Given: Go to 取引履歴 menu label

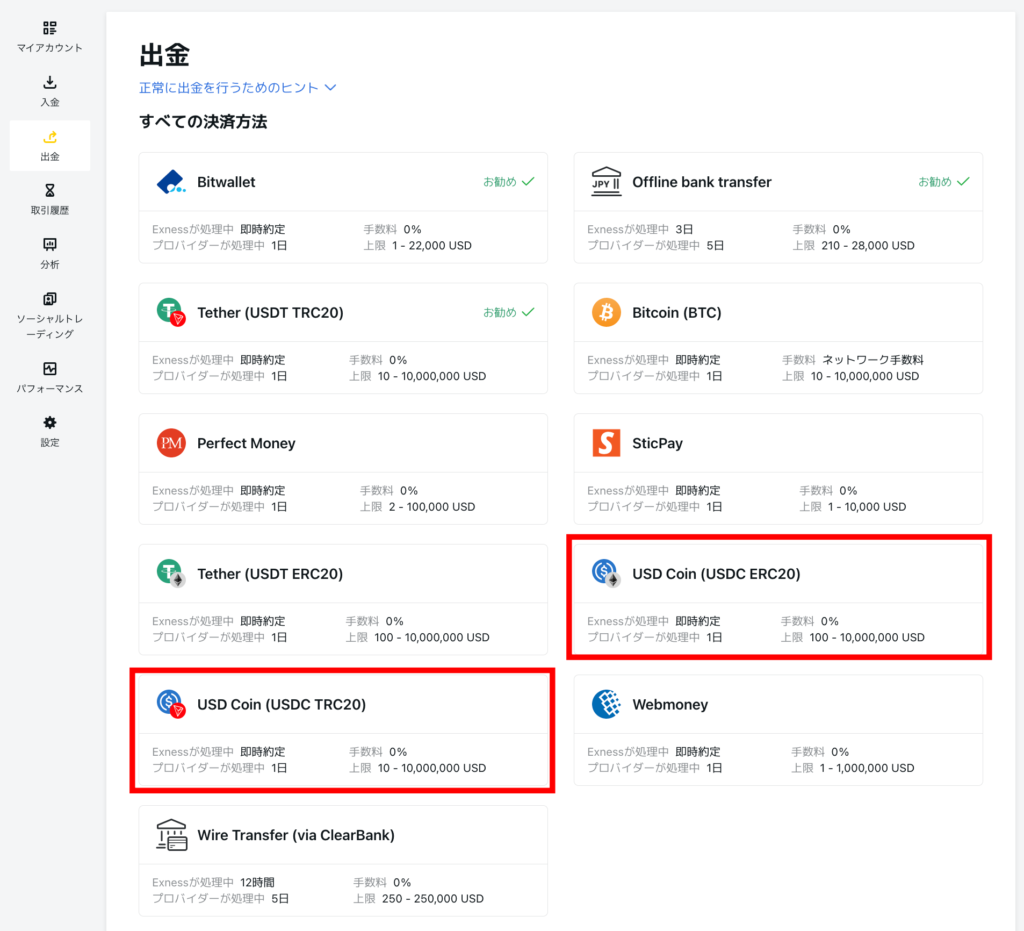Looking at the screenshot, I should click(50, 210).
